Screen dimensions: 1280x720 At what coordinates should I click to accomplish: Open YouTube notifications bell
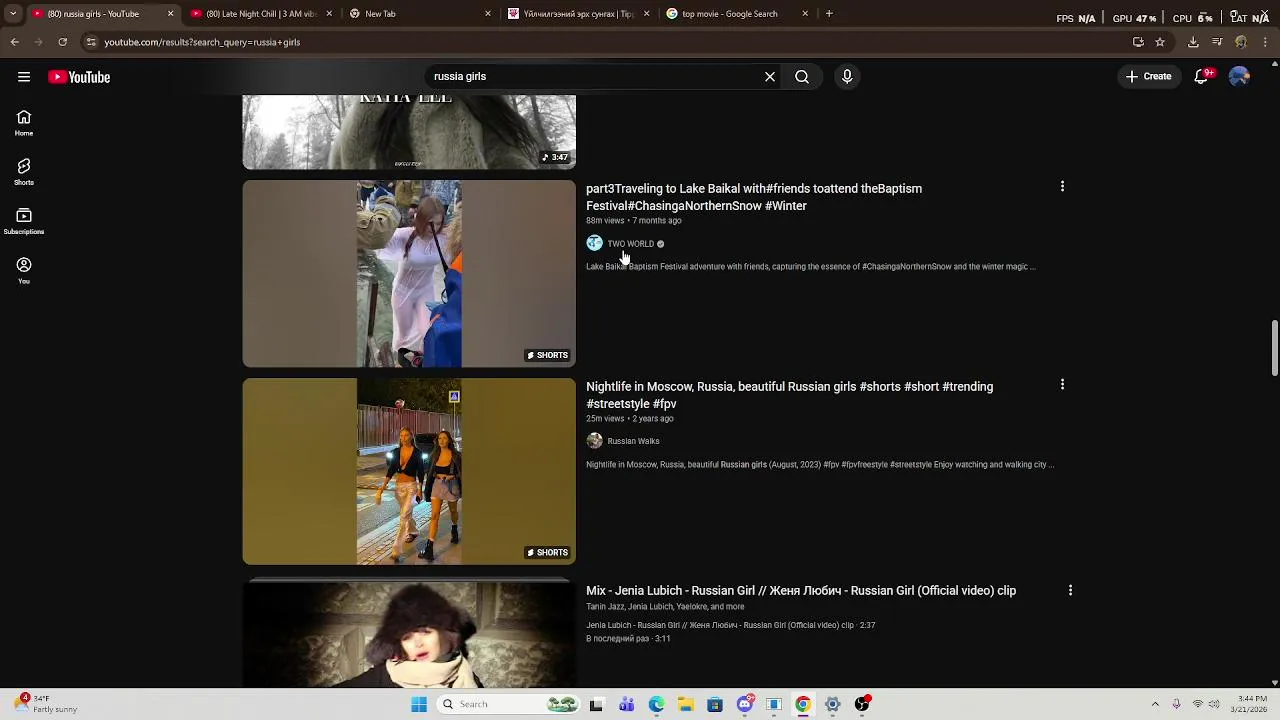1202,77
